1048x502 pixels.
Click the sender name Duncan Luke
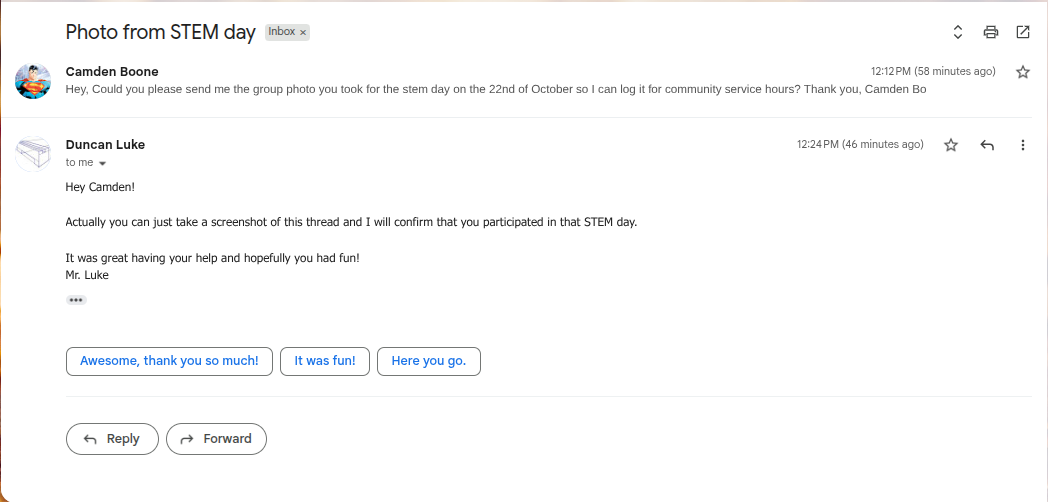105,144
